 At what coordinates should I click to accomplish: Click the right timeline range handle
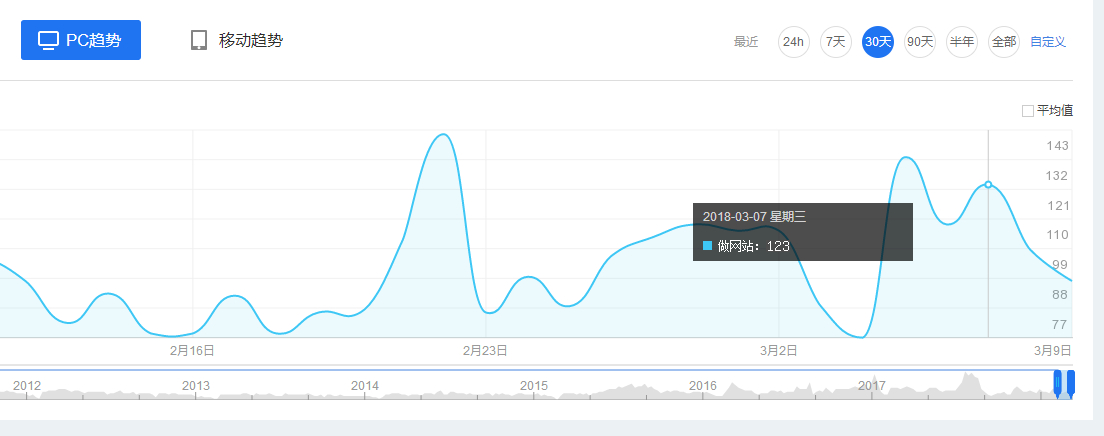[1071, 383]
